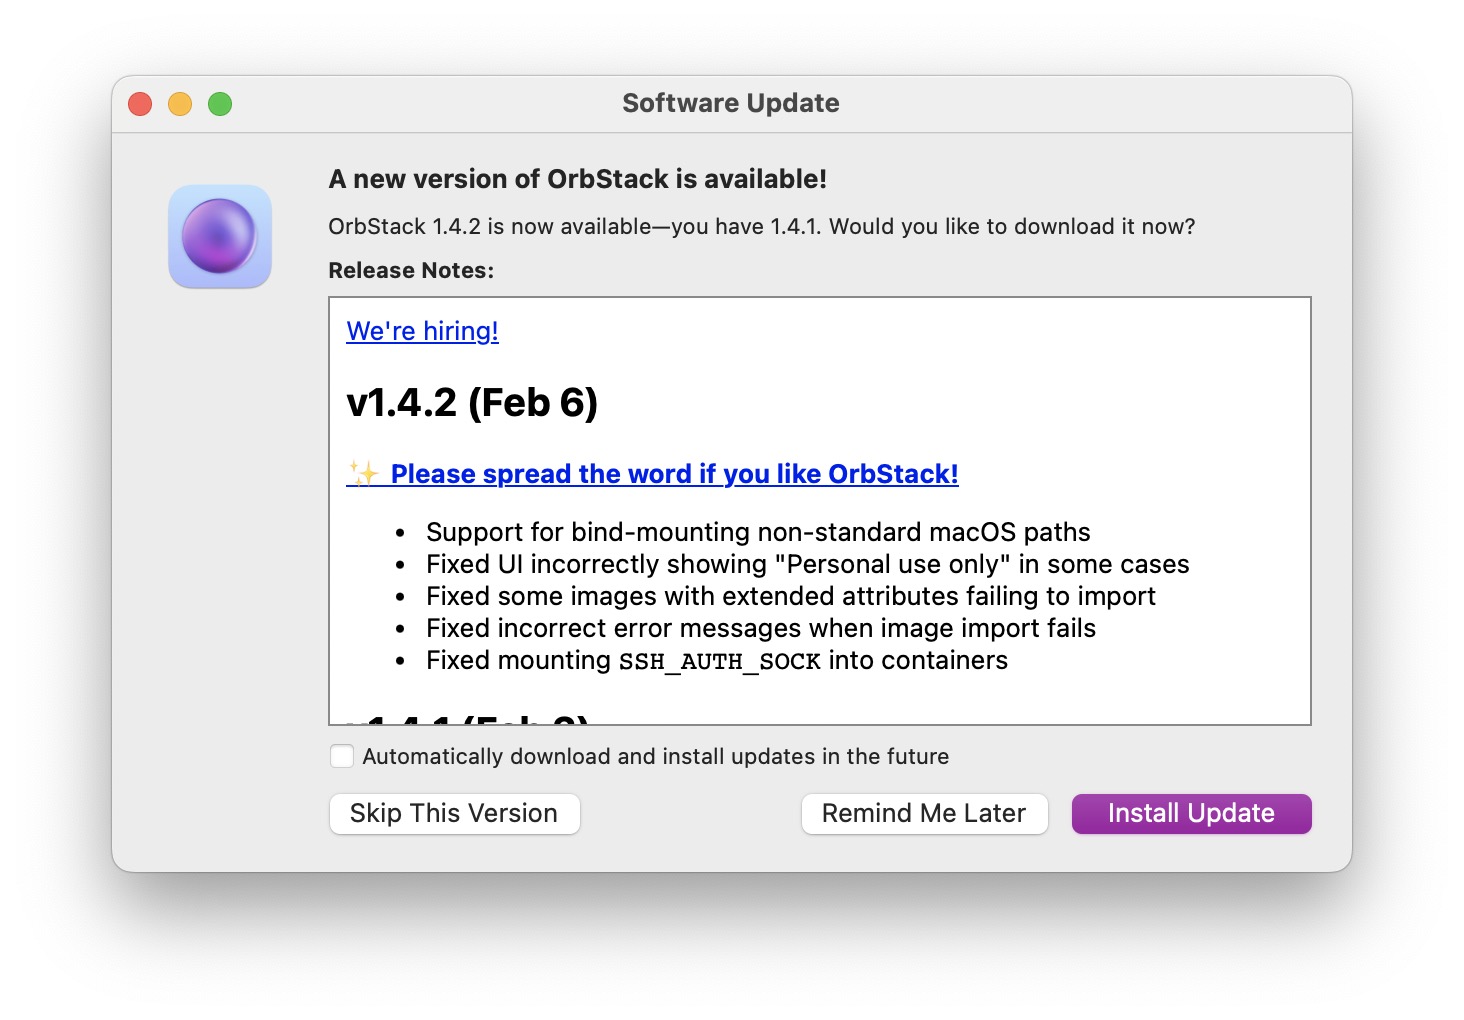Close the Software Update window
This screenshot has height=1020, width=1464.
coord(140,104)
